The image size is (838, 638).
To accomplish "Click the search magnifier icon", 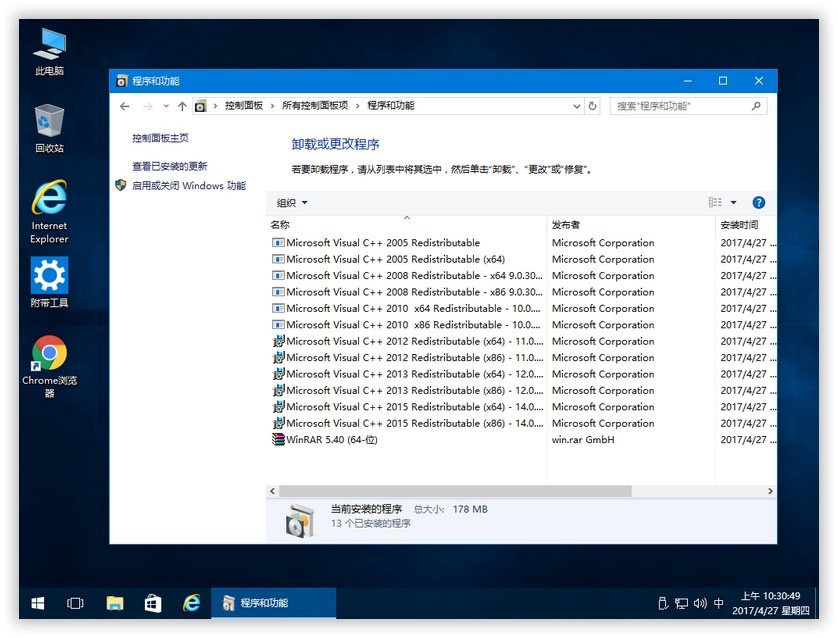I will click(756, 106).
